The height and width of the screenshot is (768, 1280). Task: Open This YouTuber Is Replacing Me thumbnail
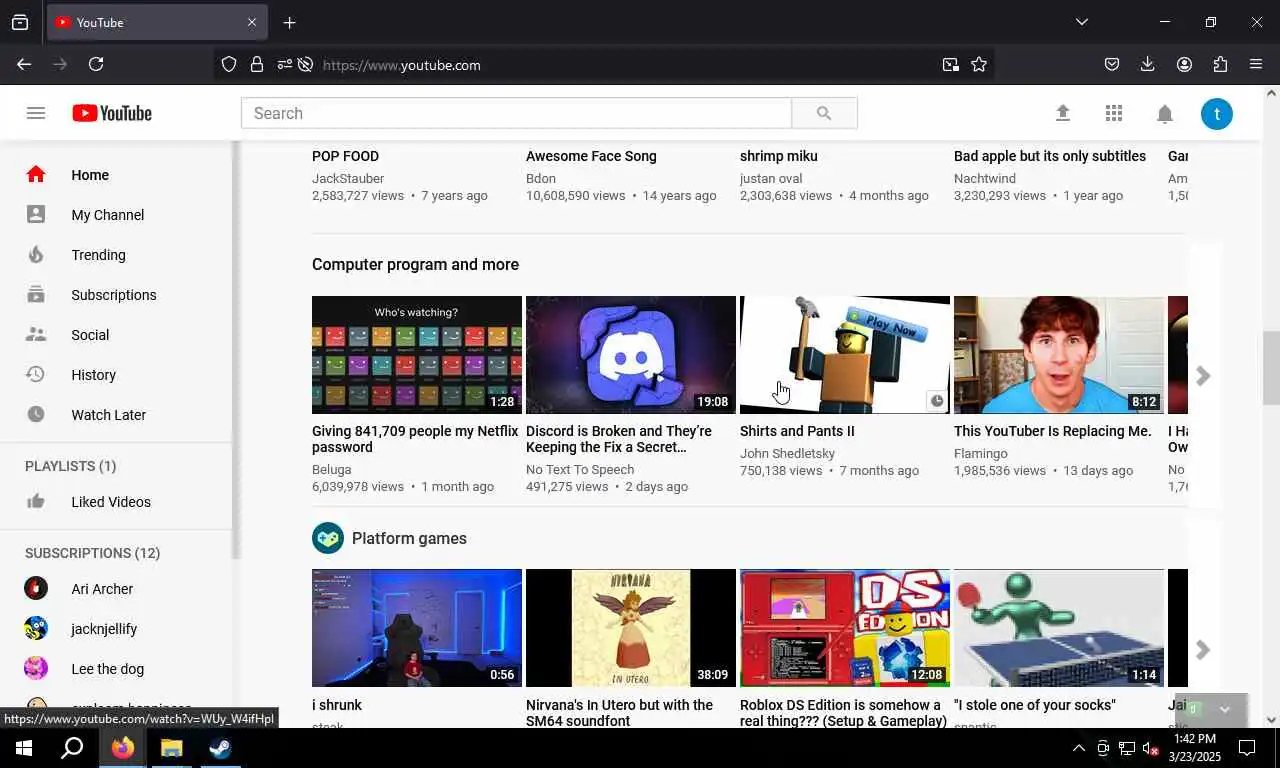[x=1059, y=355]
